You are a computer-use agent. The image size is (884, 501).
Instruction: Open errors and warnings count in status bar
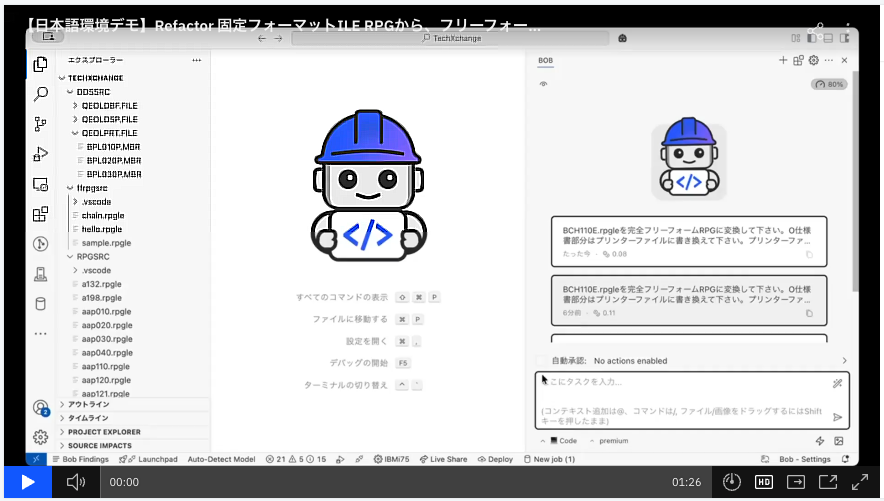[x=296, y=459]
